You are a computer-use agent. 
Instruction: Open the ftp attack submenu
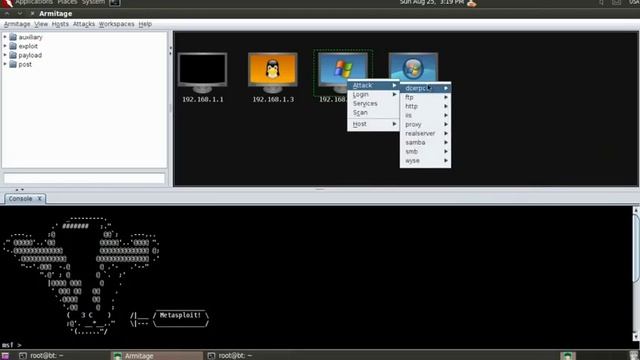click(x=425, y=97)
